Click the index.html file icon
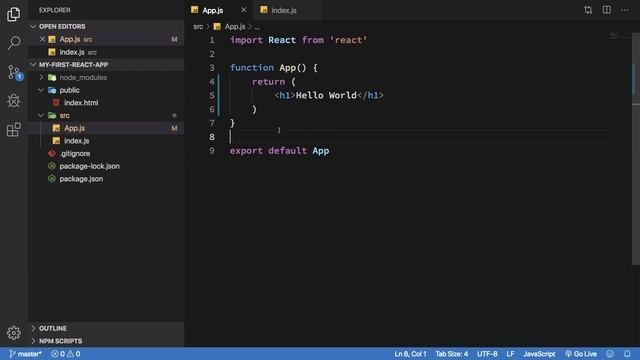640x360 pixels. (x=56, y=102)
